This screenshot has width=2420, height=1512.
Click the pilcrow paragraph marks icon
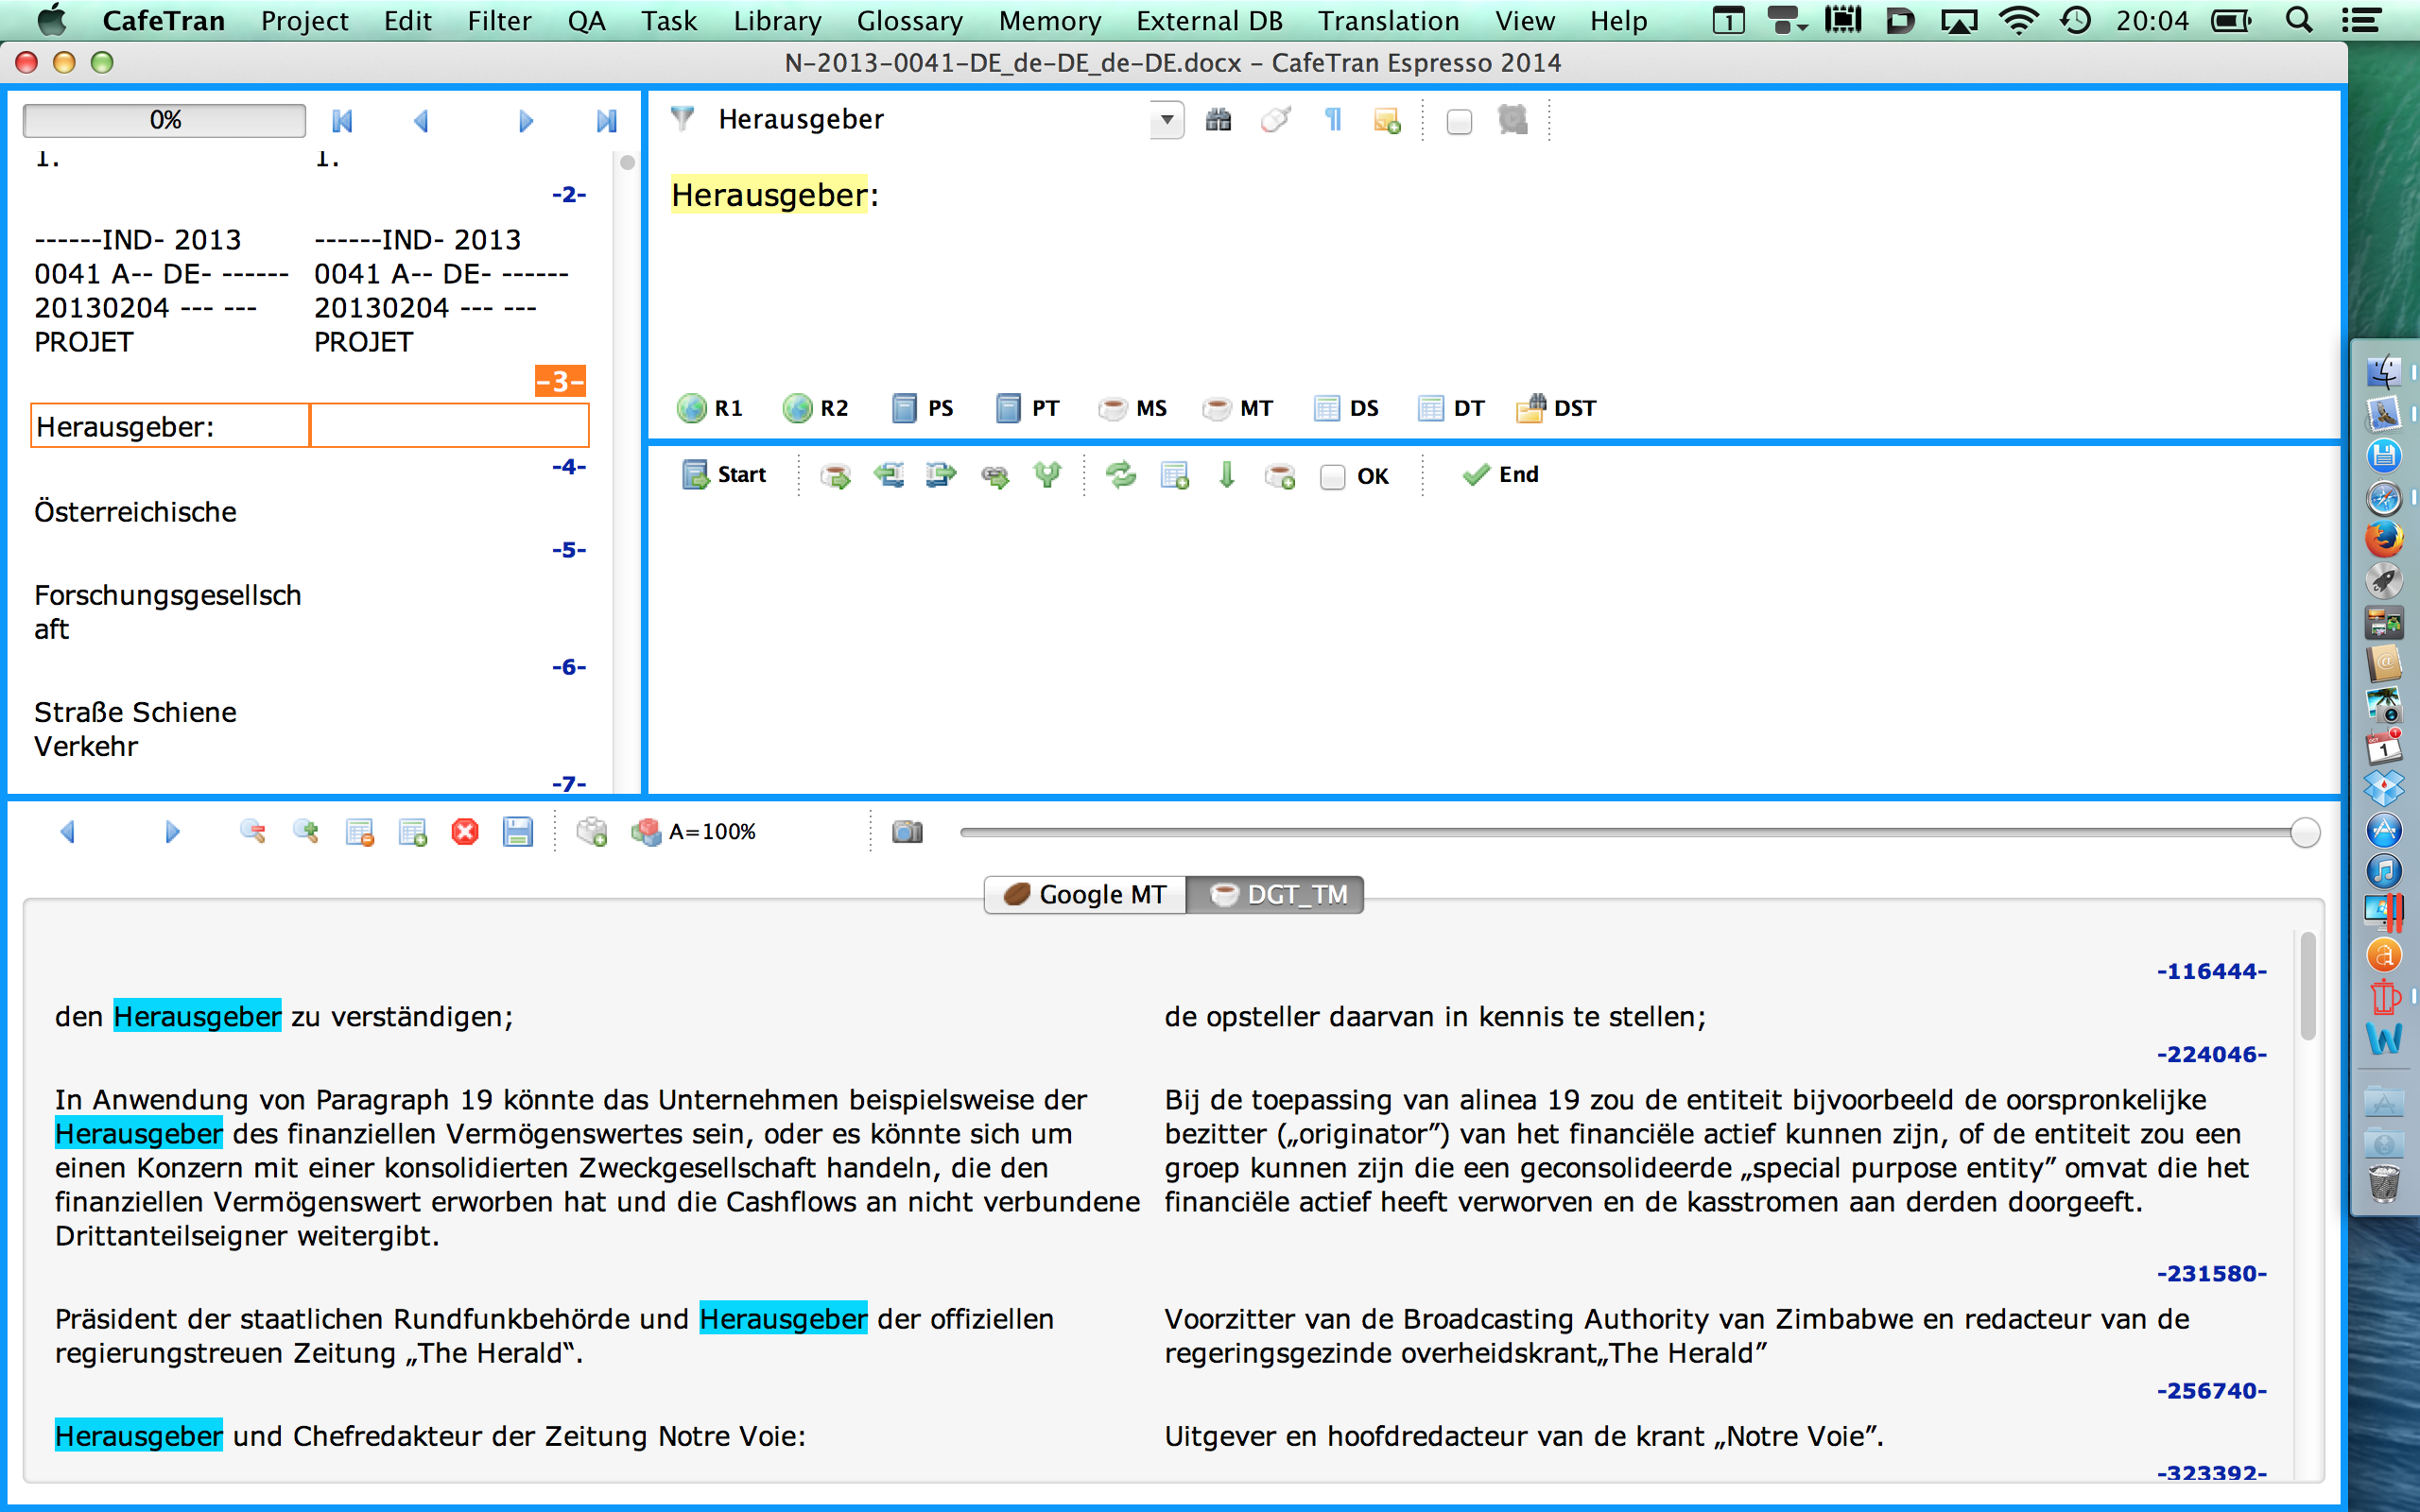click(1332, 121)
